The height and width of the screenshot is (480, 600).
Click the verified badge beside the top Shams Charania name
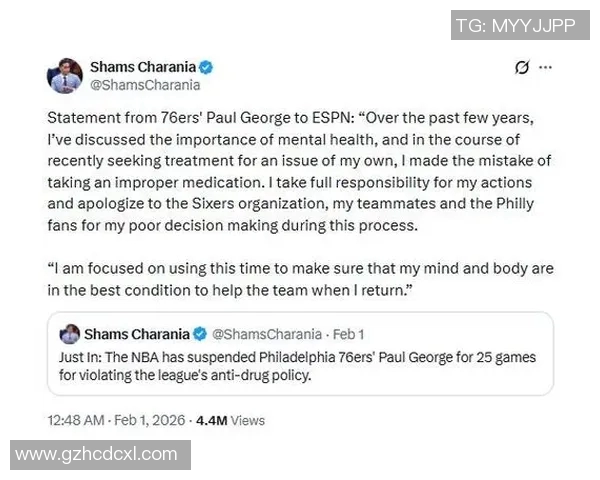coord(205,68)
